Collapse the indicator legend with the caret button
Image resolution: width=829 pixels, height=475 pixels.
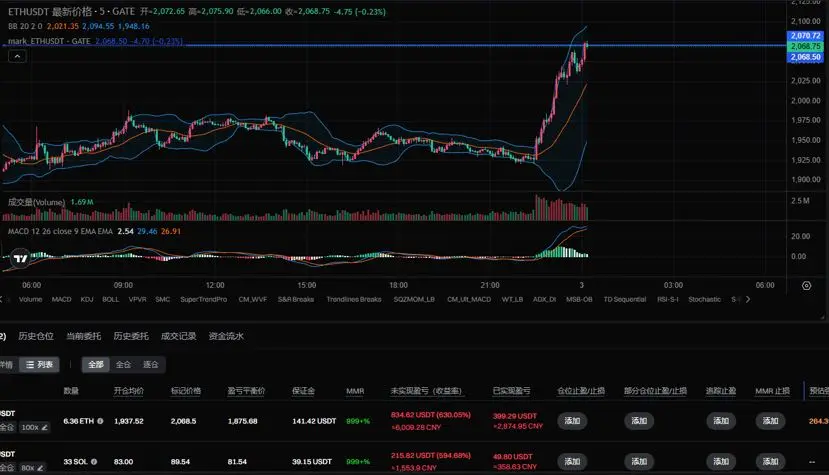point(17,56)
